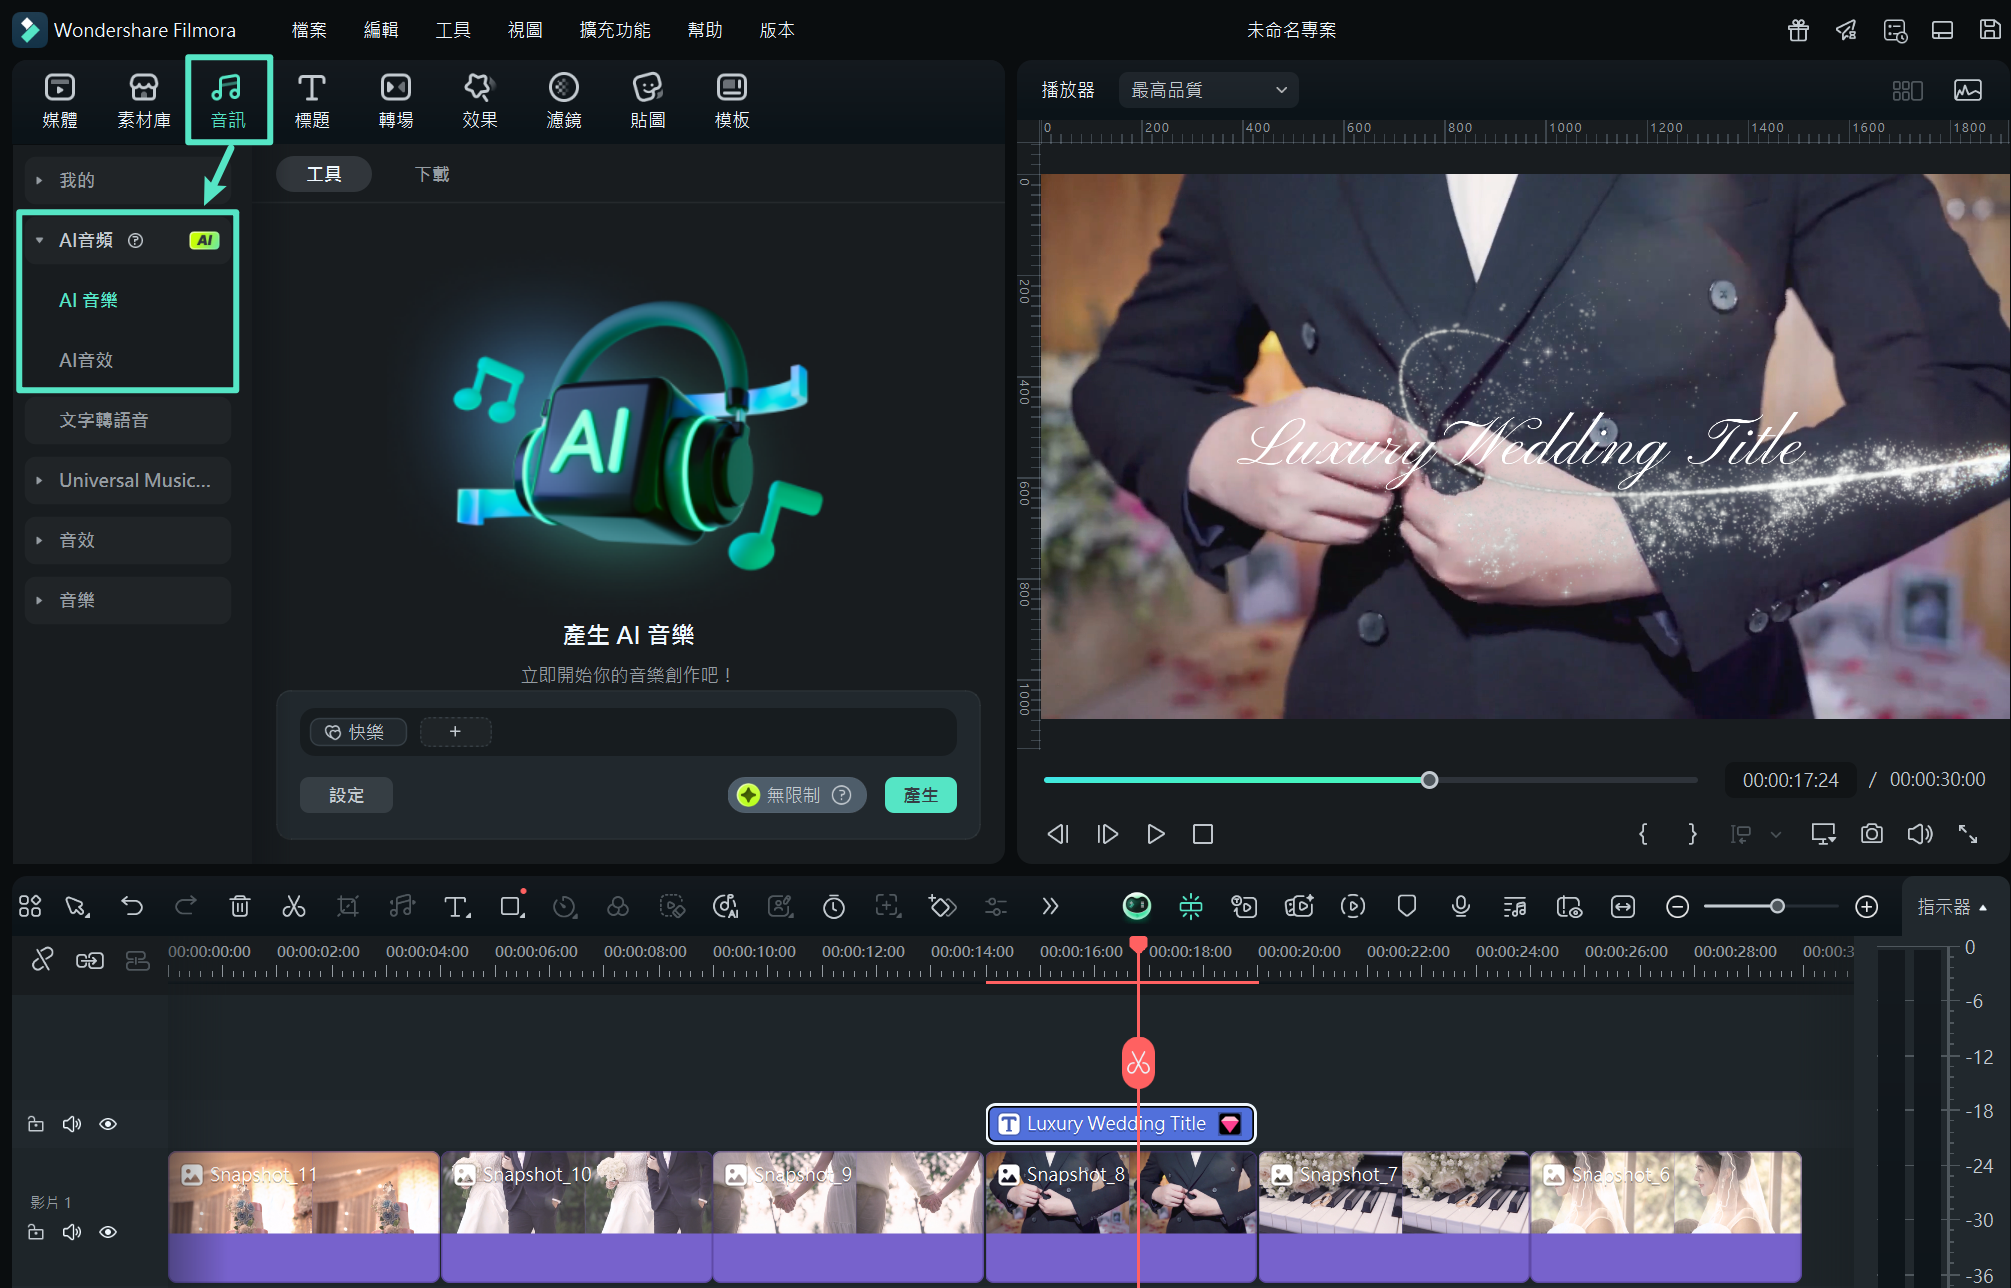Click the green 產生 generate button
2011x1288 pixels.
[920, 795]
